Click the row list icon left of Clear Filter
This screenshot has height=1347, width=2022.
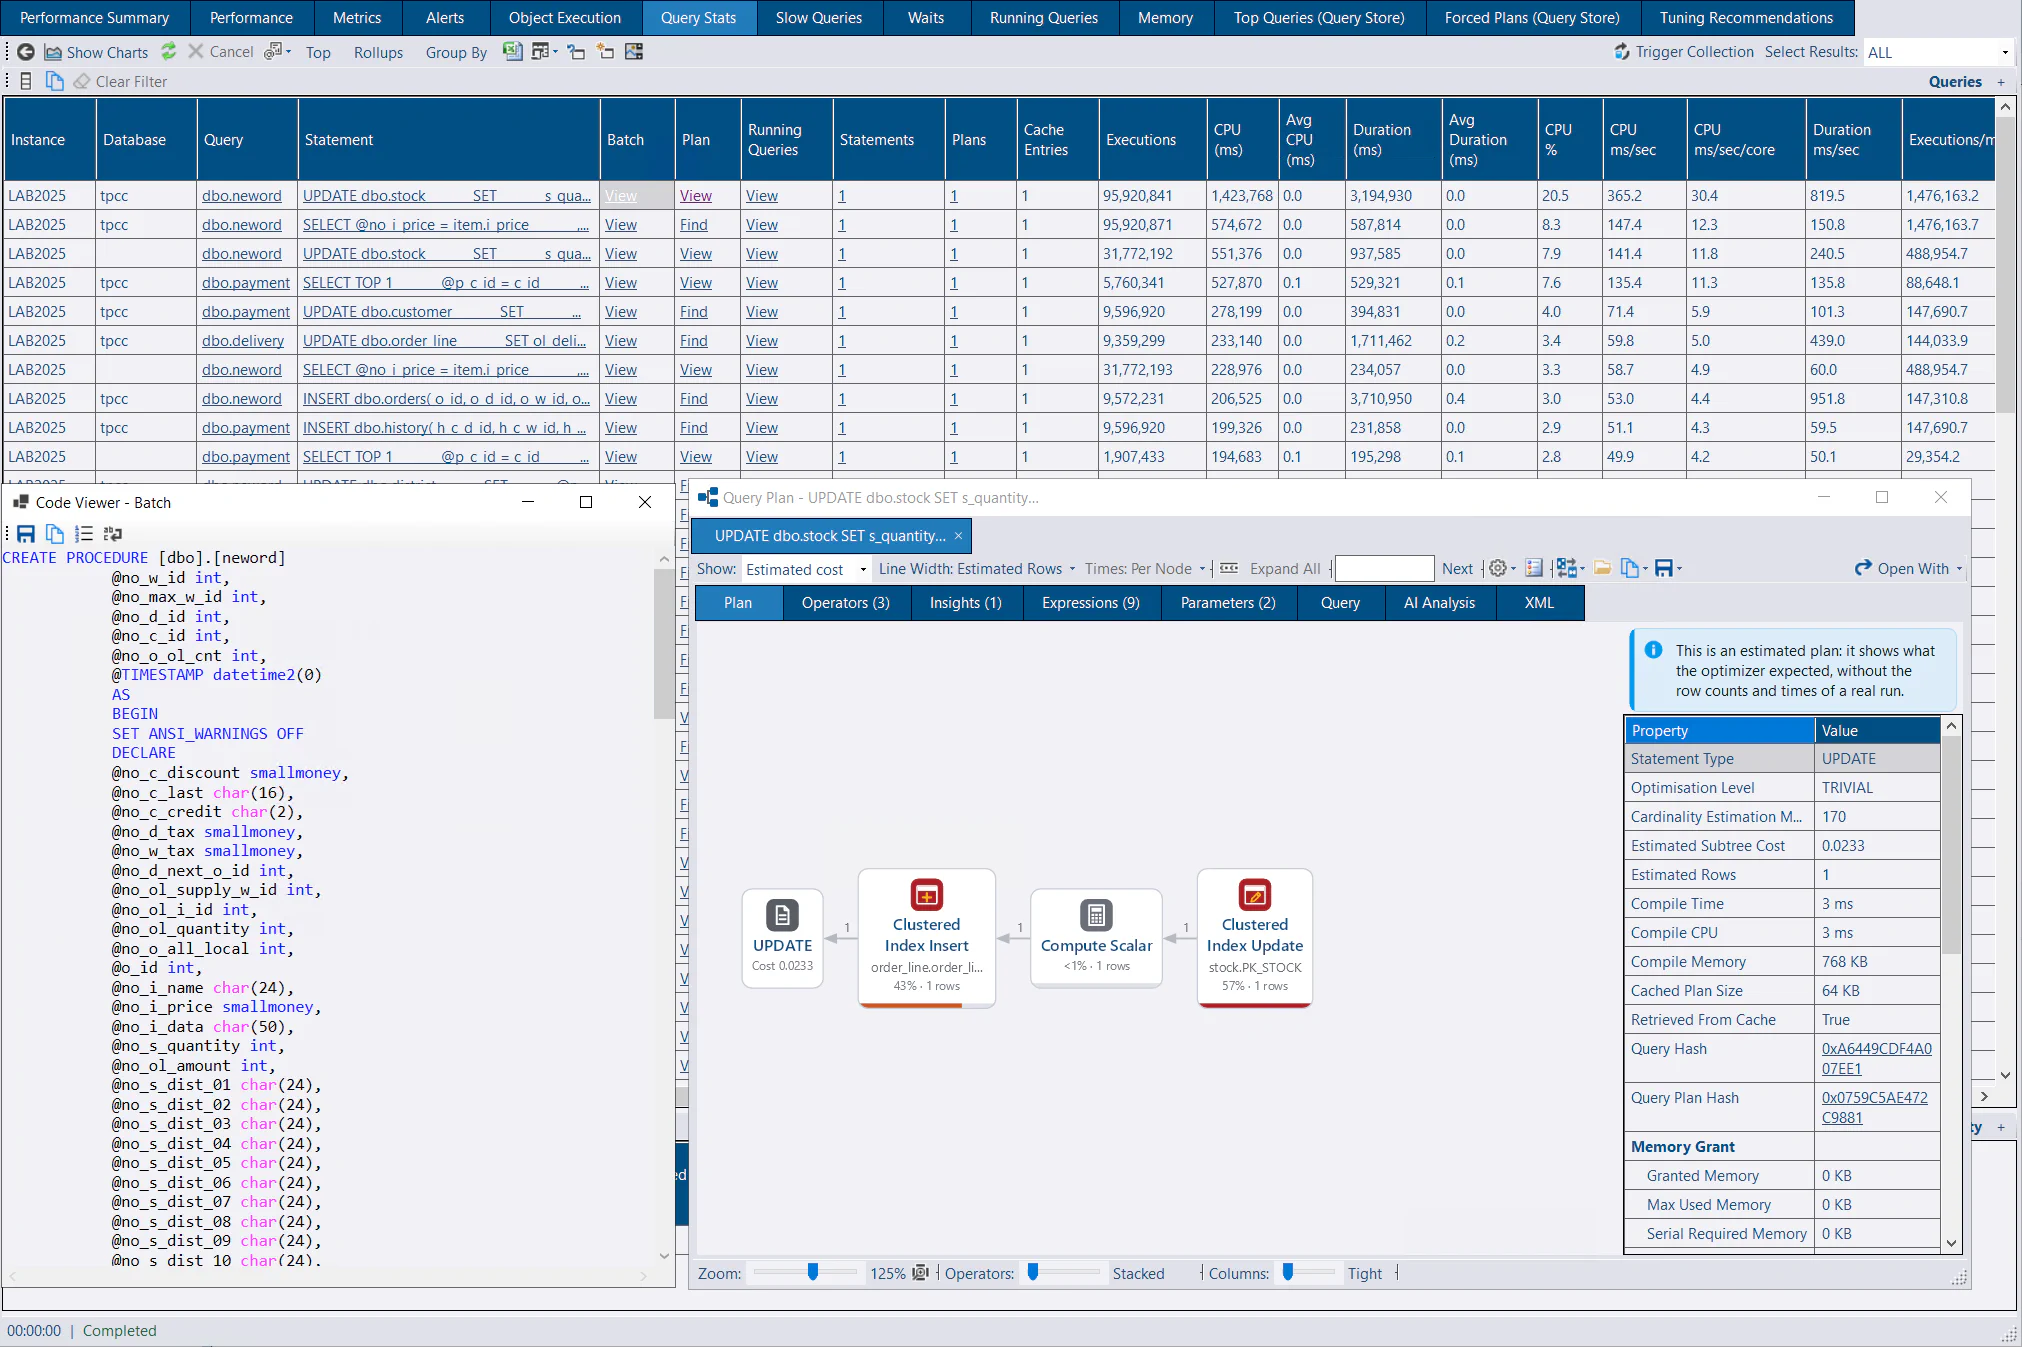pyautogui.click(x=26, y=81)
